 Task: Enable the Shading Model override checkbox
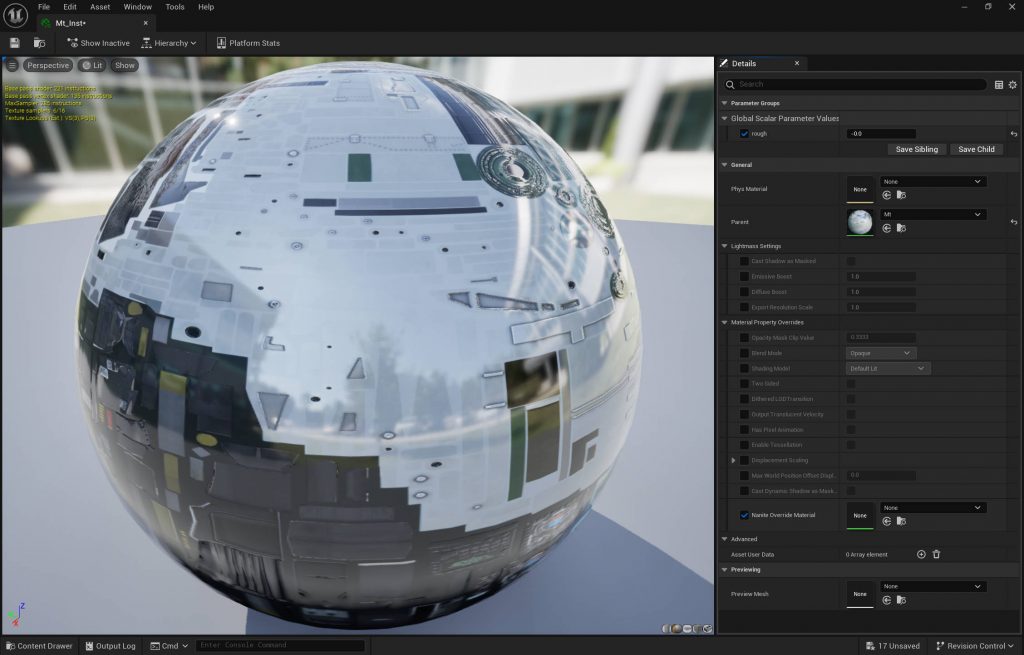pos(744,368)
